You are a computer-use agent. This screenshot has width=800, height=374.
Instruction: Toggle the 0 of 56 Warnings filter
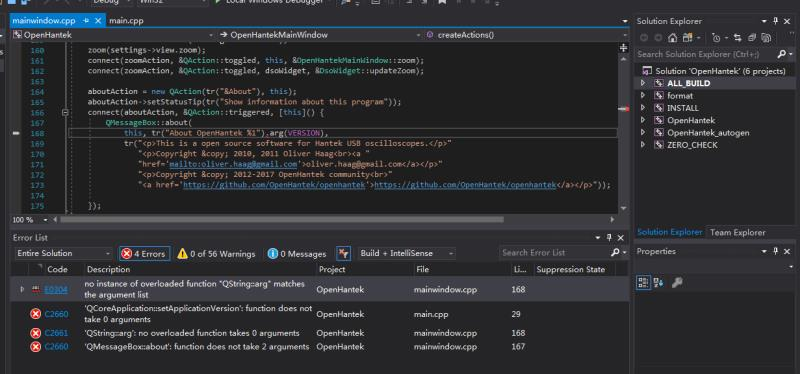click(x=216, y=254)
